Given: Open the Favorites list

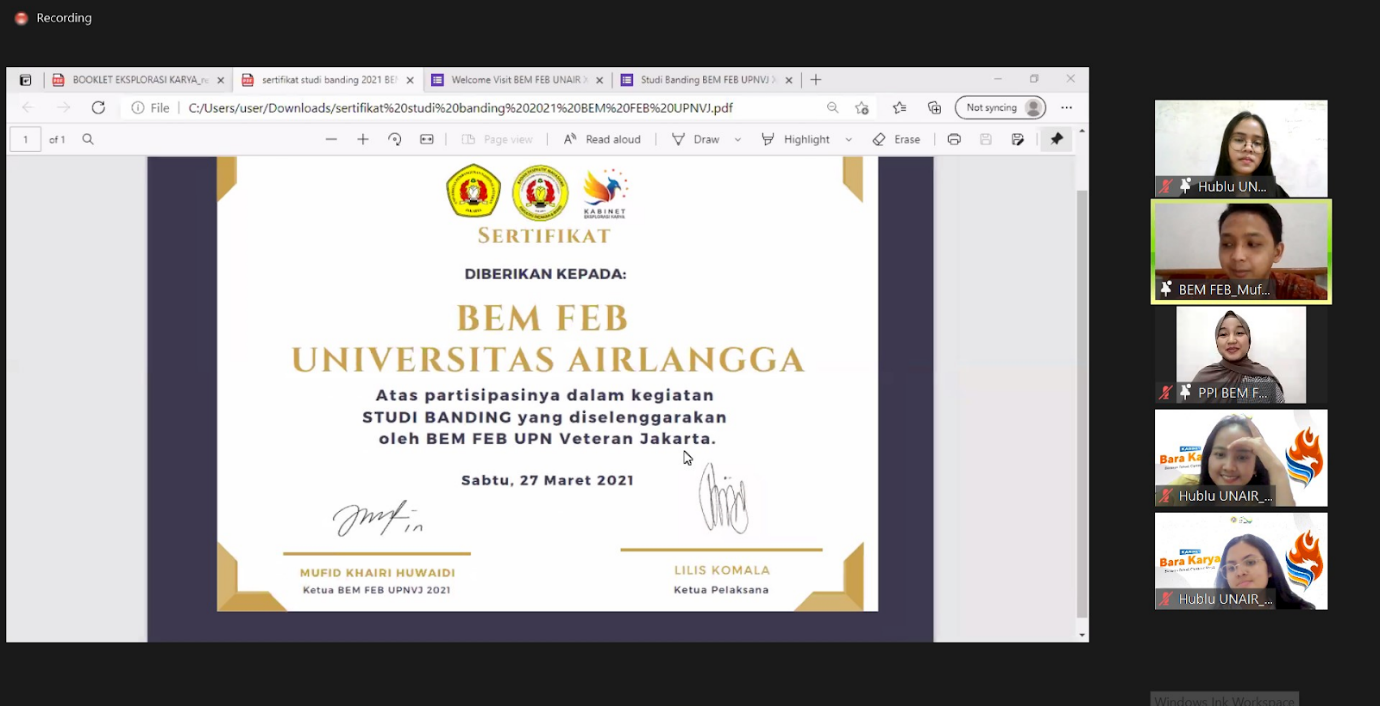Looking at the screenshot, I should click(x=899, y=108).
